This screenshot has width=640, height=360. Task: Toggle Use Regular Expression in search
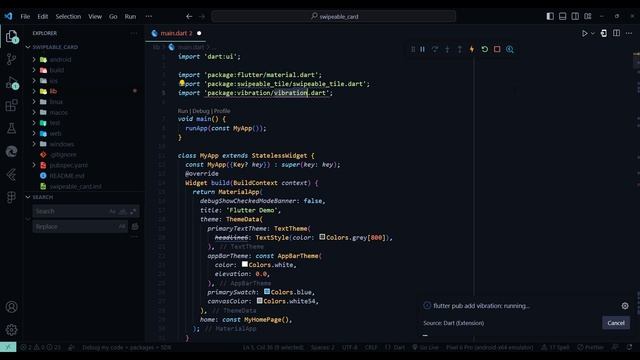coord(133,211)
